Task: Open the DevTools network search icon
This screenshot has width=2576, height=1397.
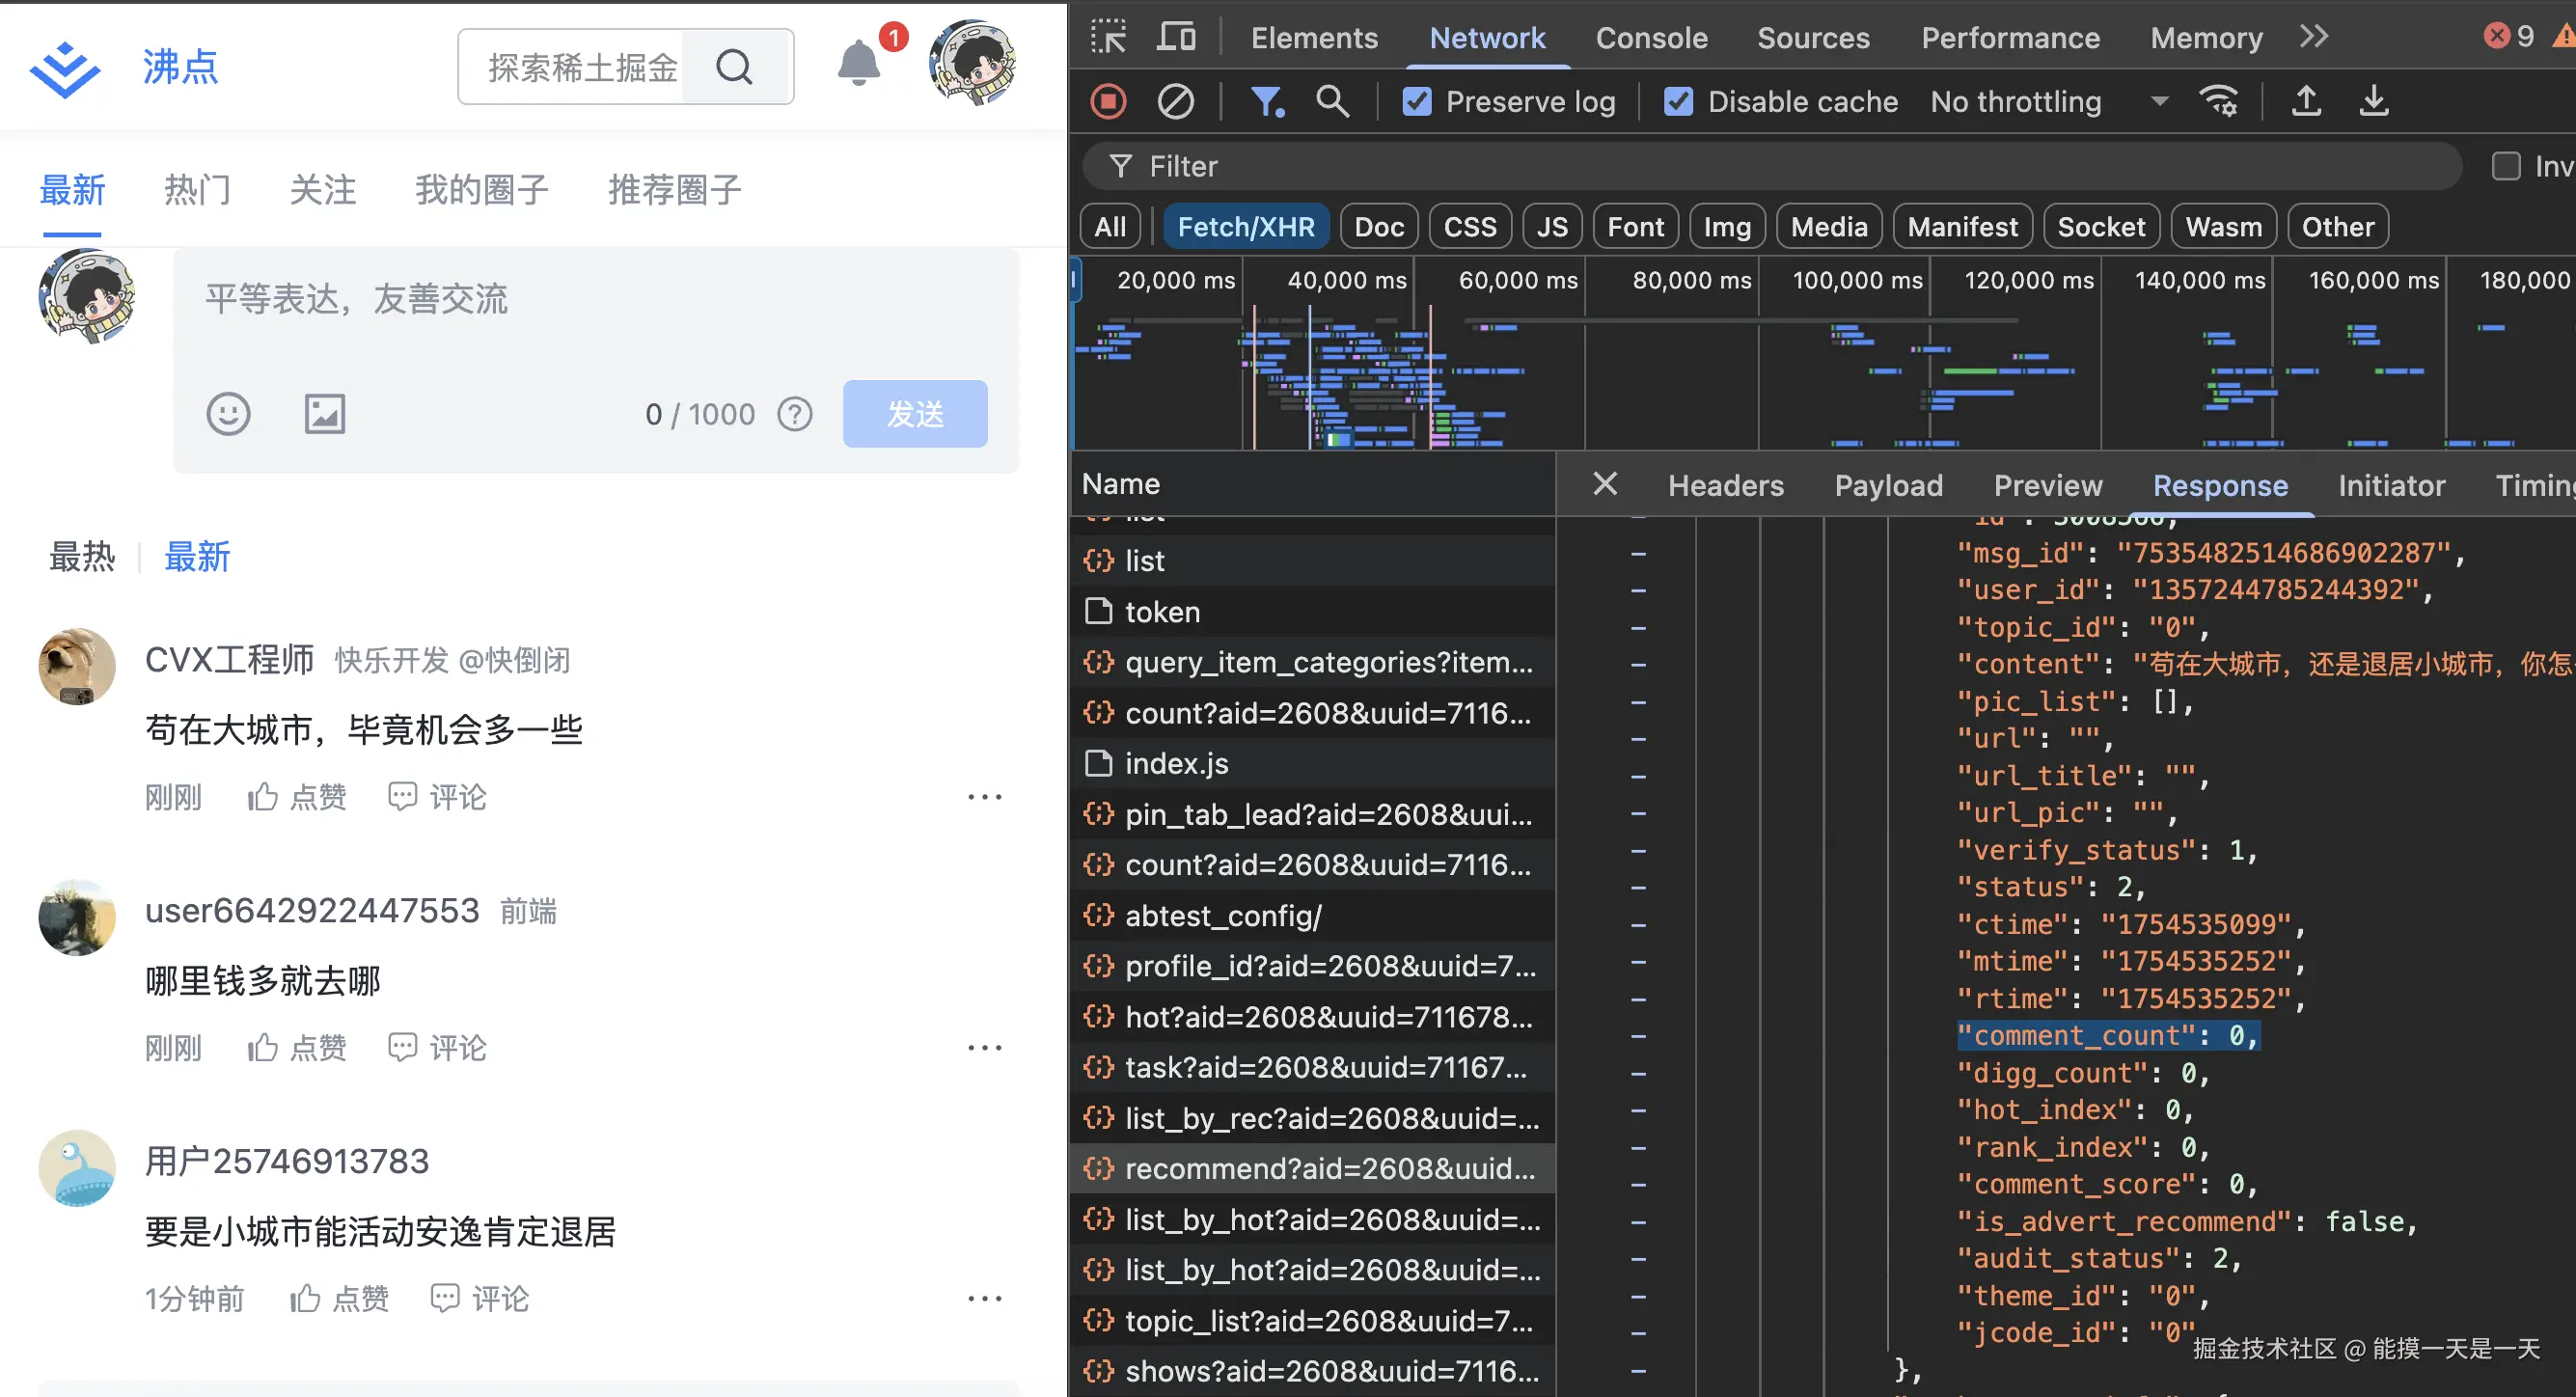Action: click(x=1332, y=101)
